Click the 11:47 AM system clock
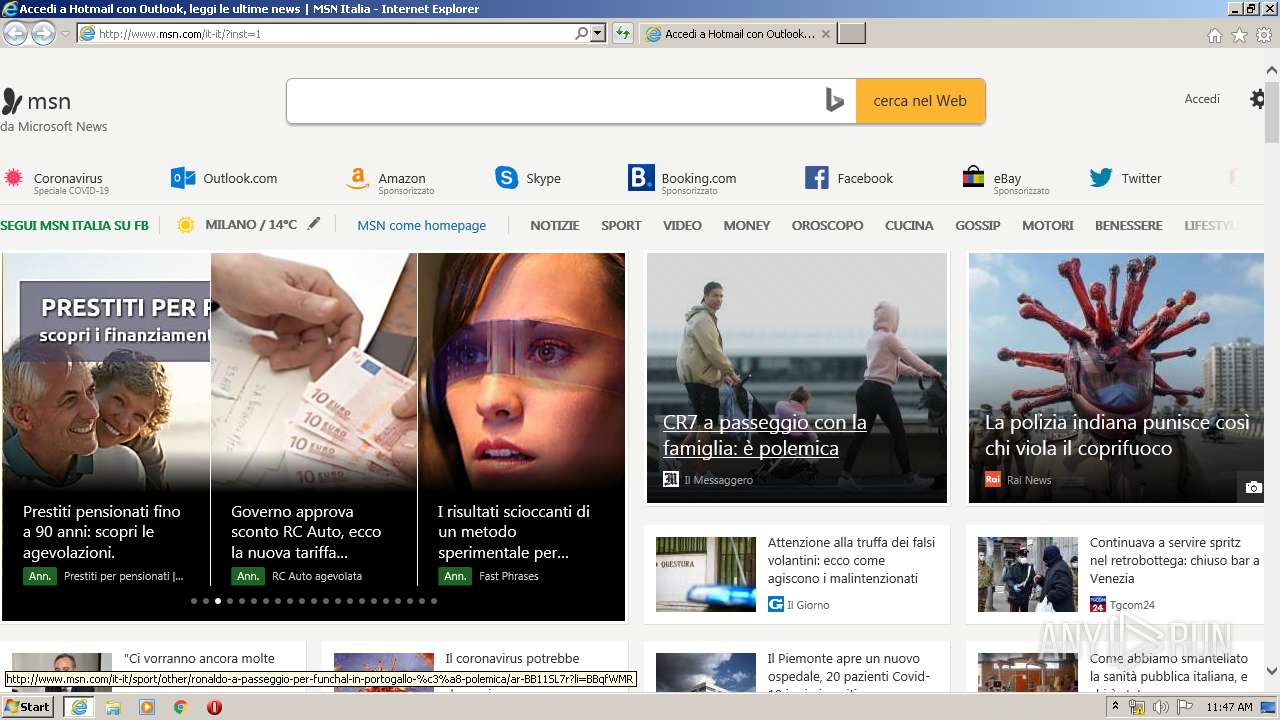The height and width of the screenshot is (720, 1280). click(1229, 707)
